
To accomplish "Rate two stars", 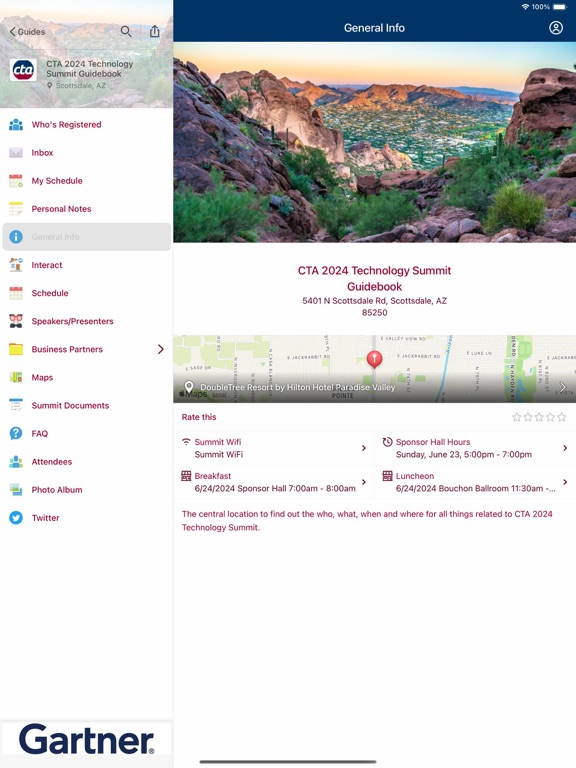I will tap(528, 417).
